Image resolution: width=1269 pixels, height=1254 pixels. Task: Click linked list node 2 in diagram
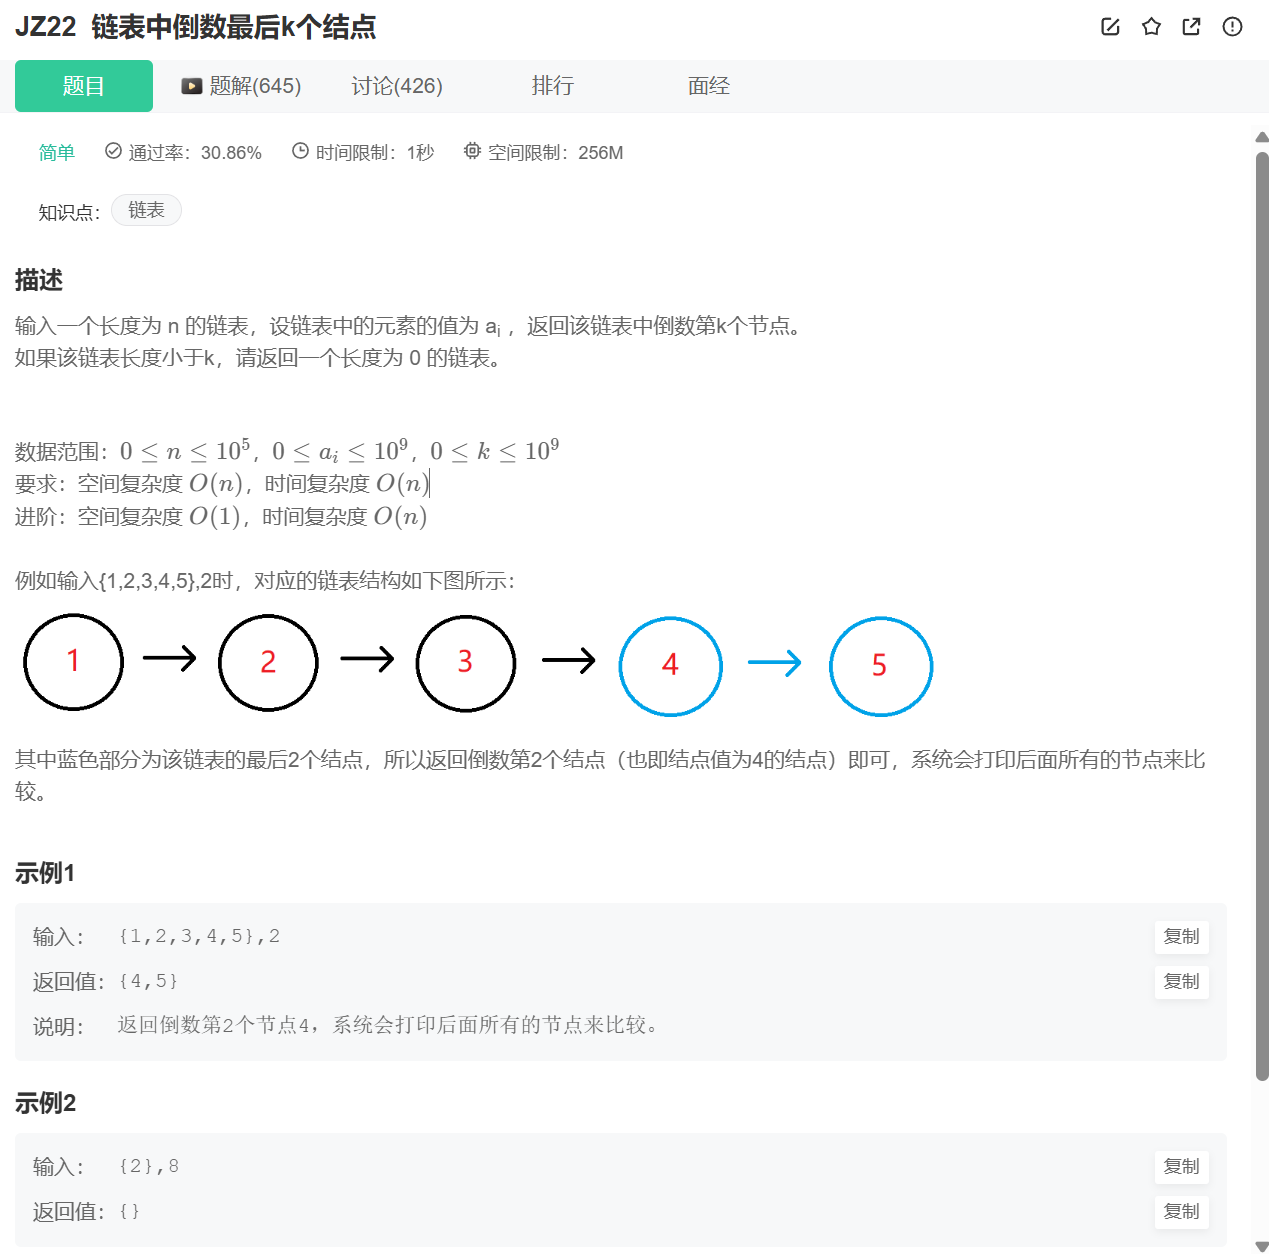point(268,662)
